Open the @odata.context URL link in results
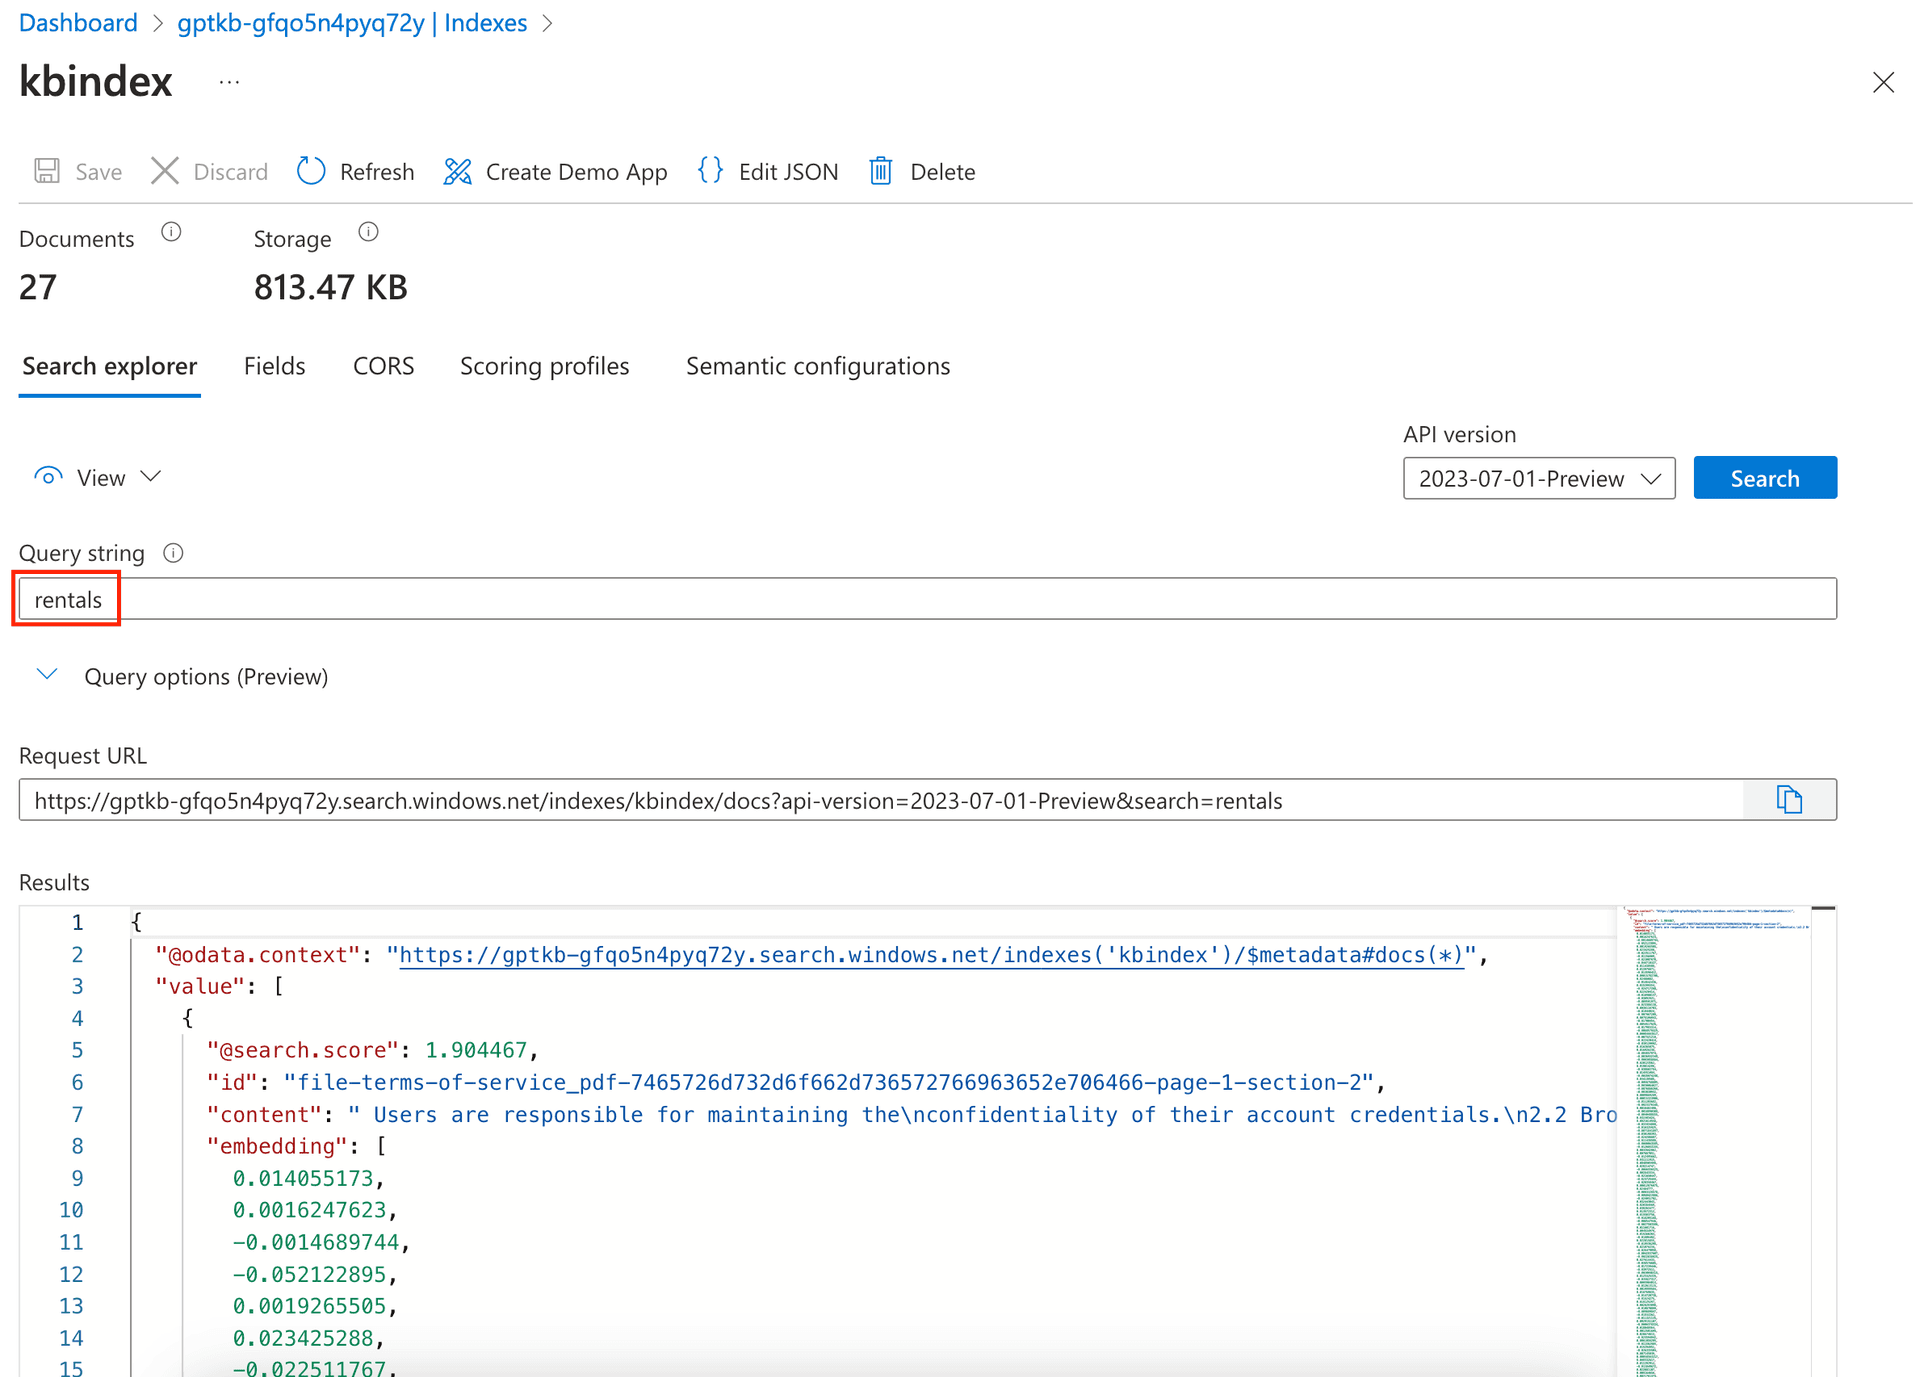 pos(931,955)
